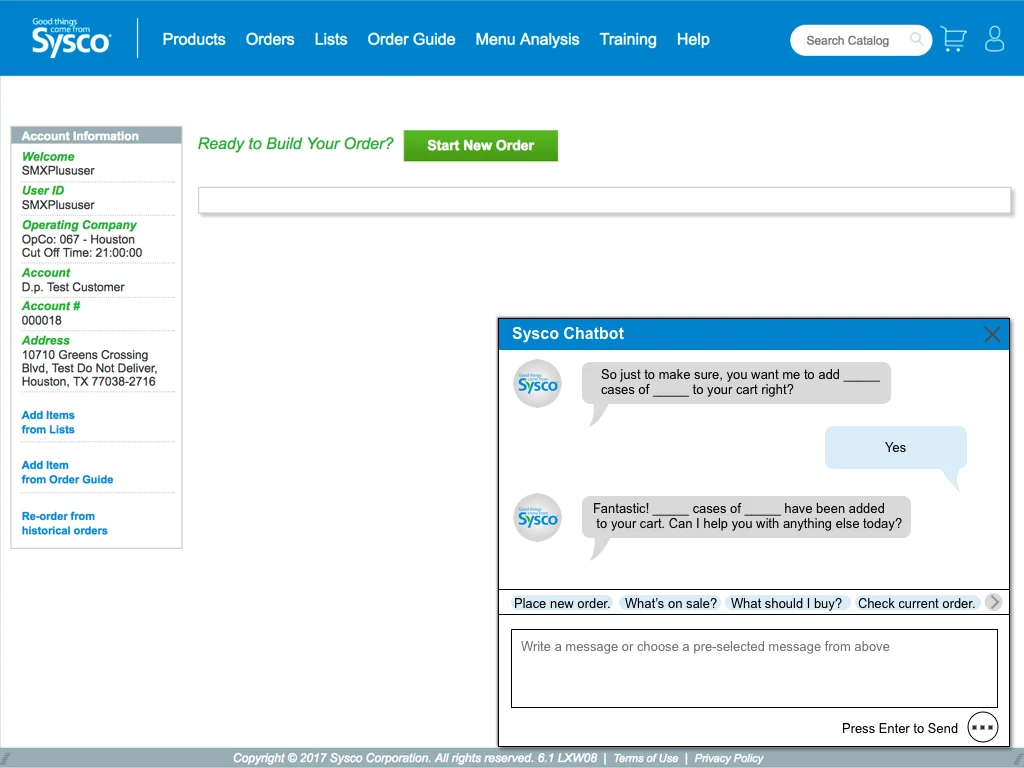The height and width of the screenshot is (768, 1024).
Task: Show more suggested replies with the arrow
Action: 993,602
